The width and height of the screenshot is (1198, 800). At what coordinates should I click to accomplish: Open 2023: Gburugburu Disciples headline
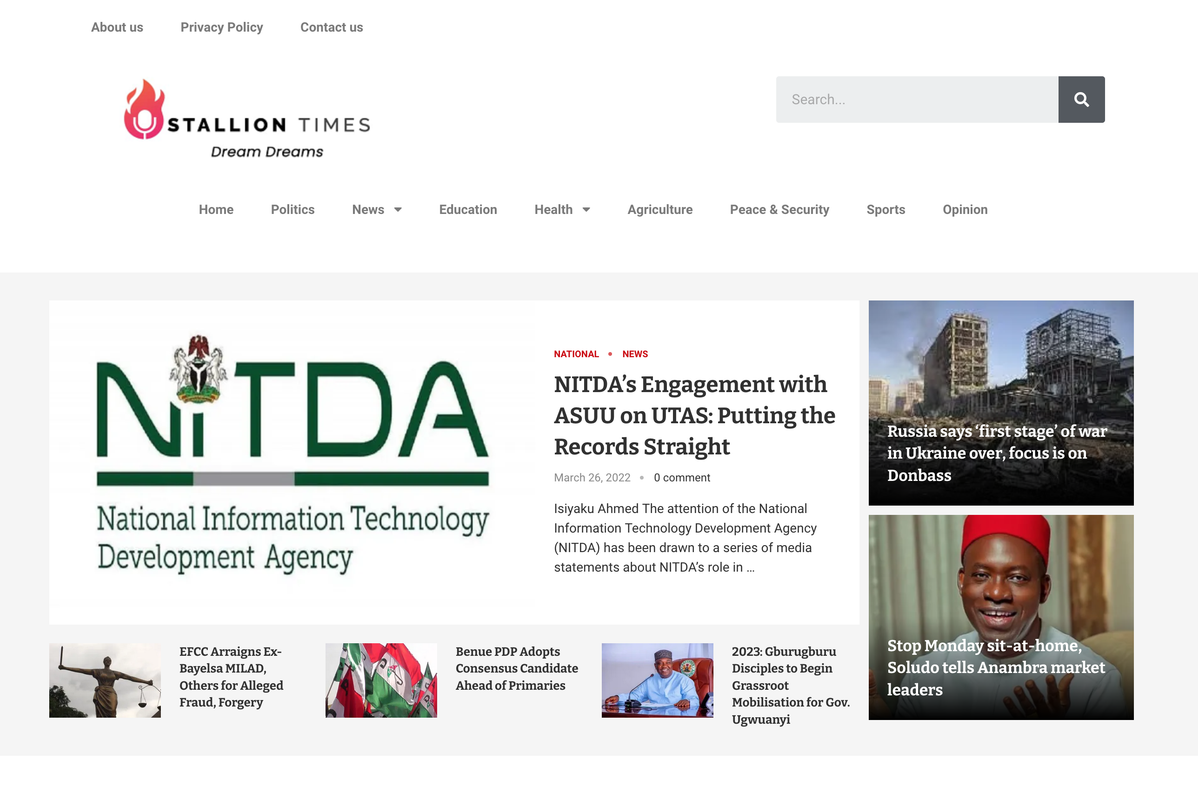click(x=791, y=685)
